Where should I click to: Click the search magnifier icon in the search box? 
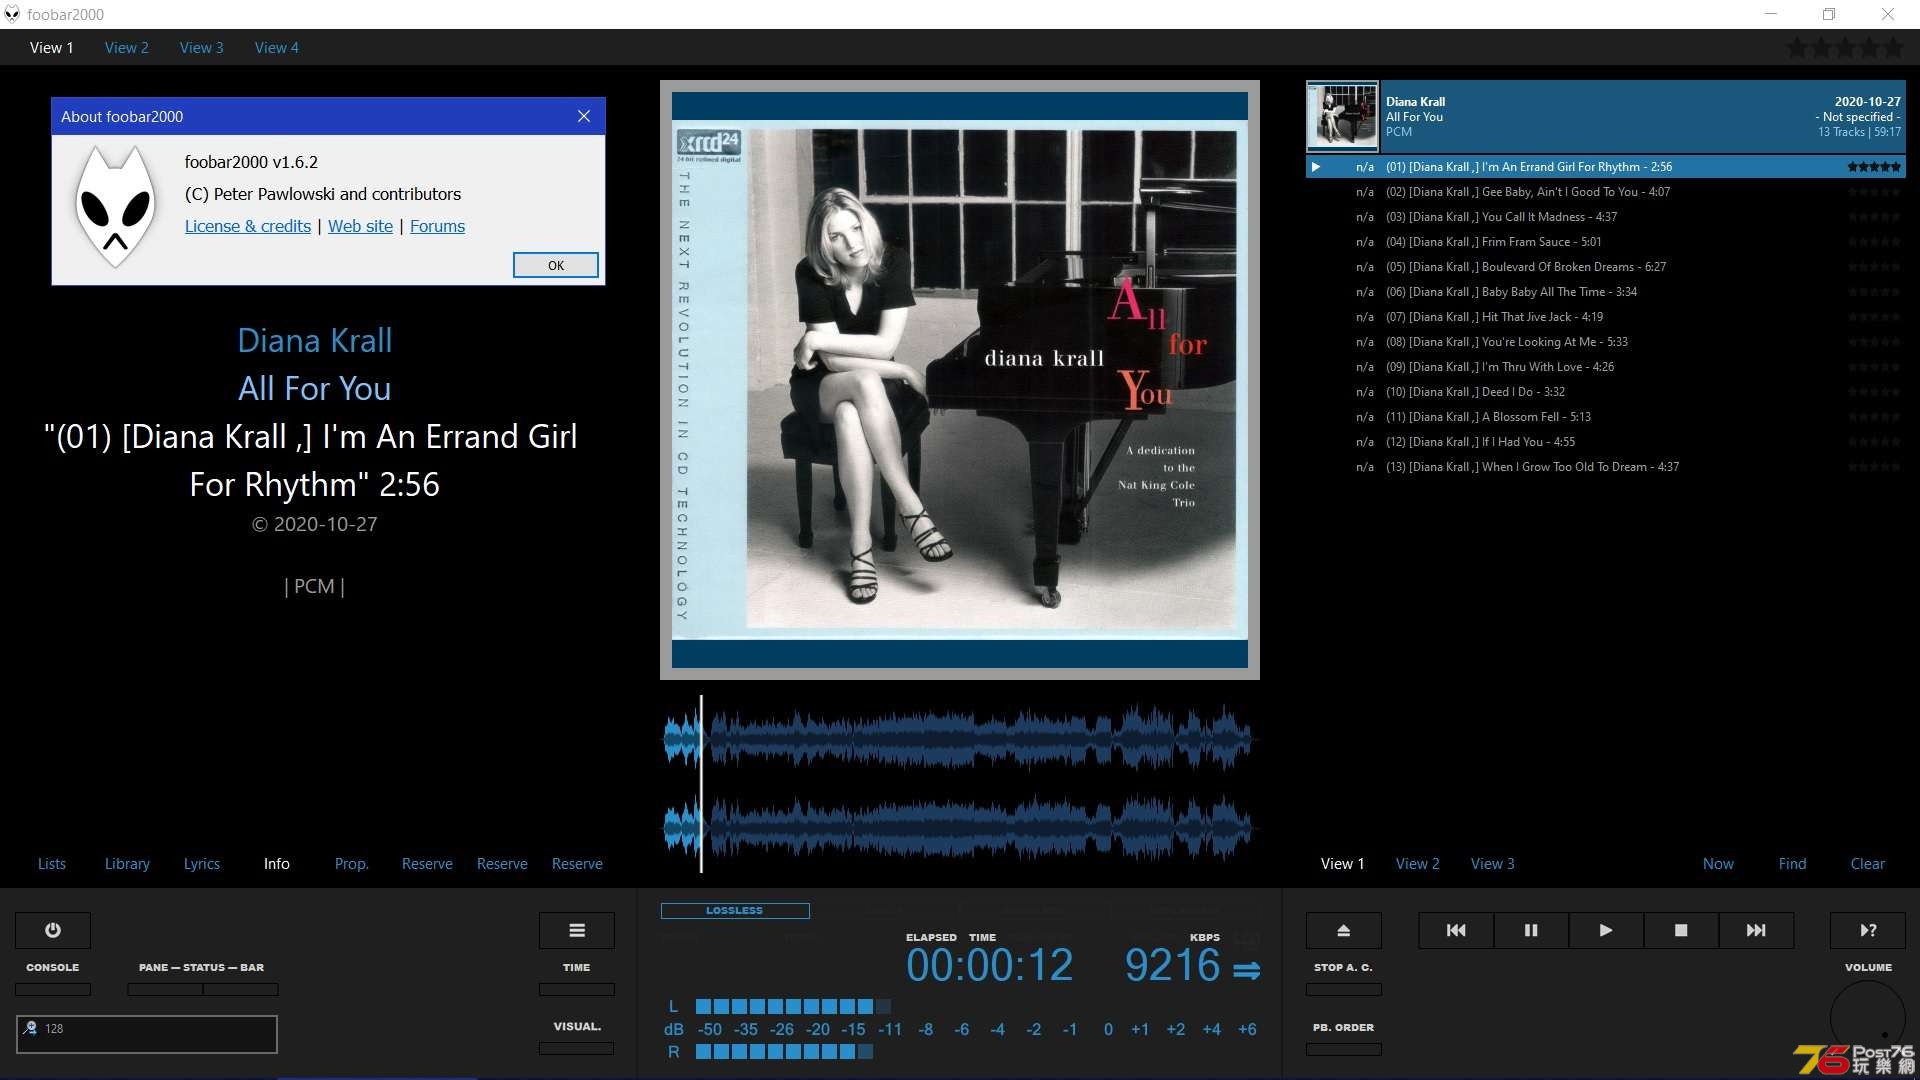(30, 1028)
